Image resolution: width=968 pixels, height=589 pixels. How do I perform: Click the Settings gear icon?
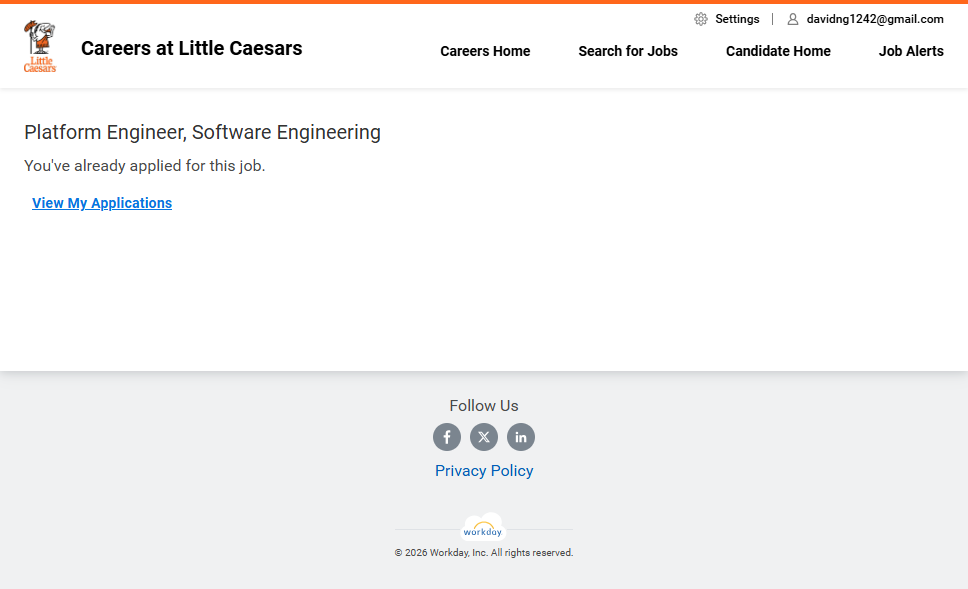pos(701,19)
